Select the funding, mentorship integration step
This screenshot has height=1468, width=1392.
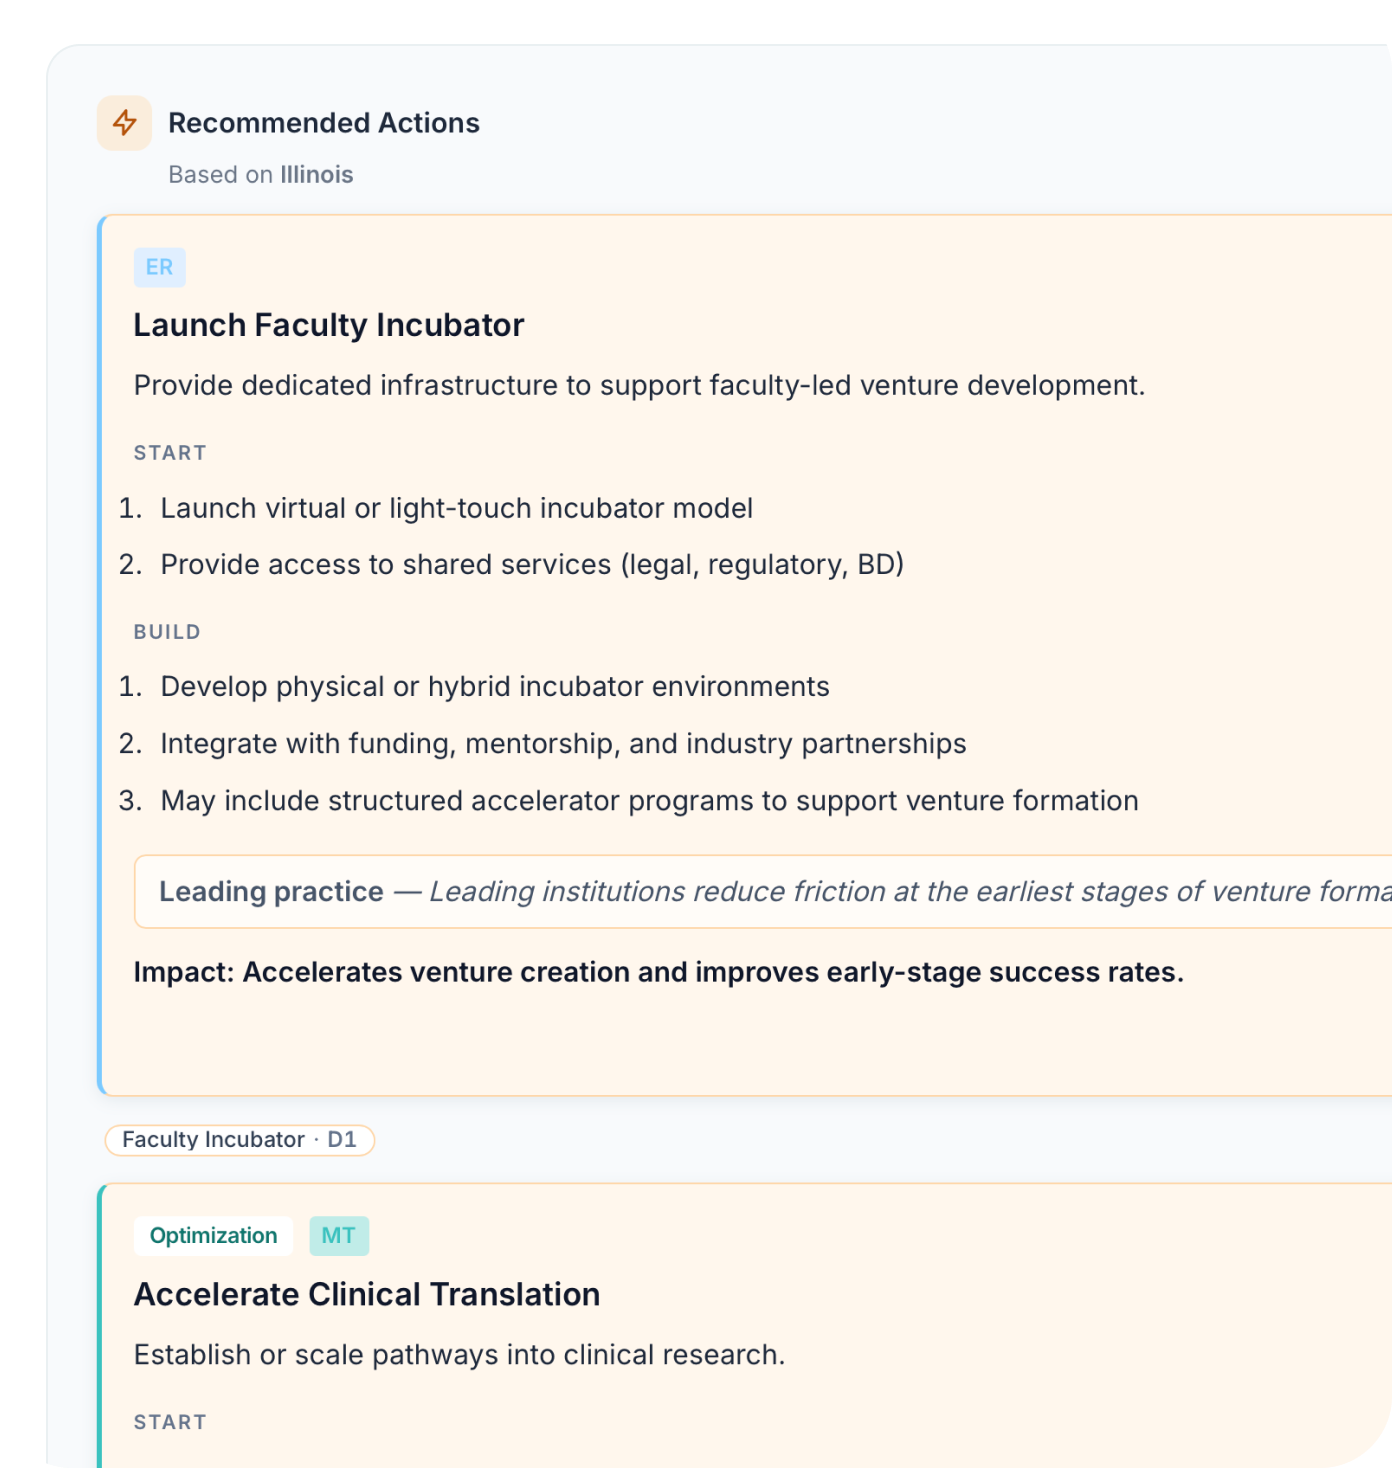point(563,744)
